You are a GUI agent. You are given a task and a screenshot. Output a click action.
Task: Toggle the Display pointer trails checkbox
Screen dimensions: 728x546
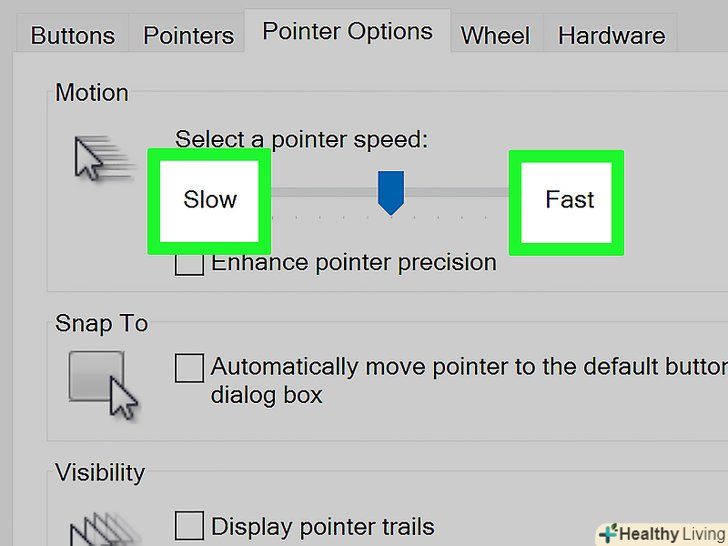[189, 526]
